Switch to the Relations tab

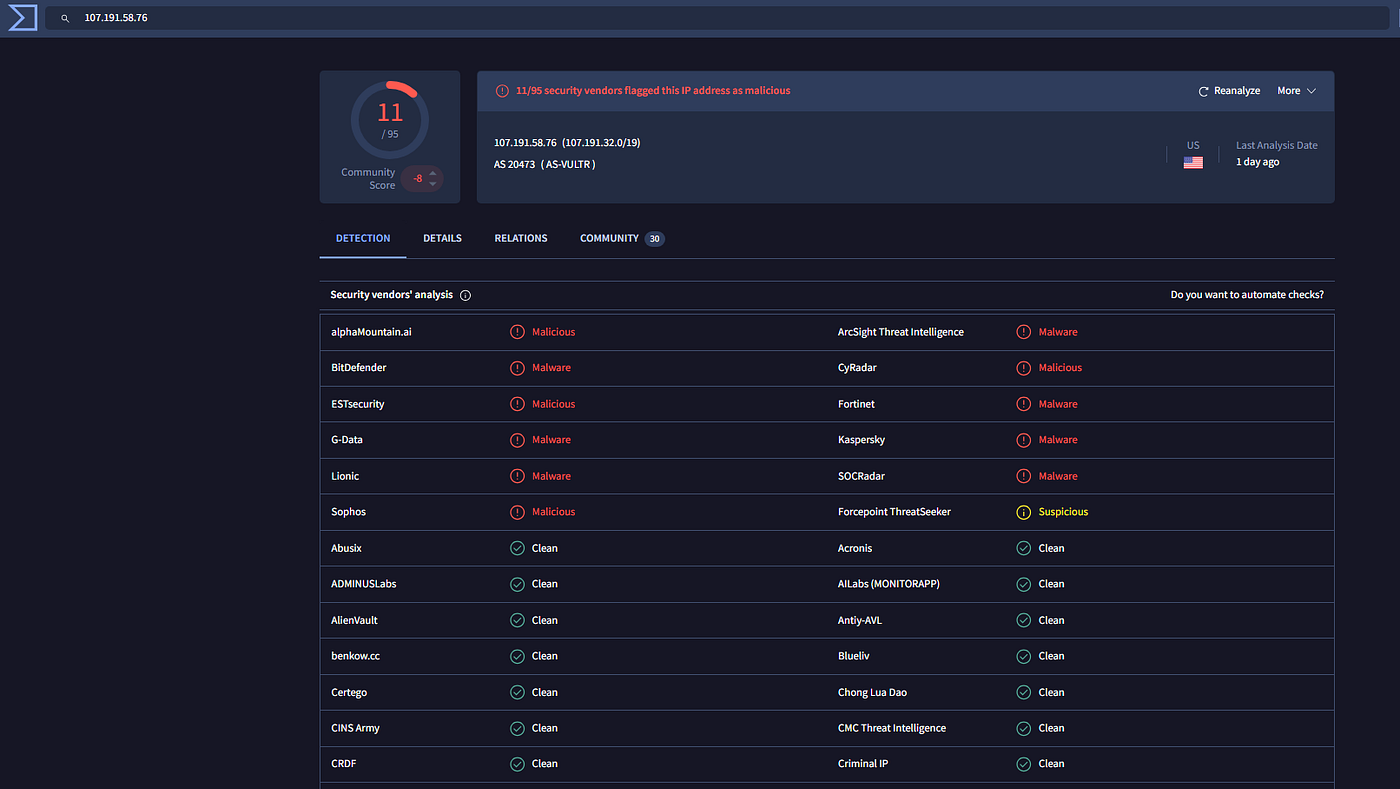(x=521, y=238)
